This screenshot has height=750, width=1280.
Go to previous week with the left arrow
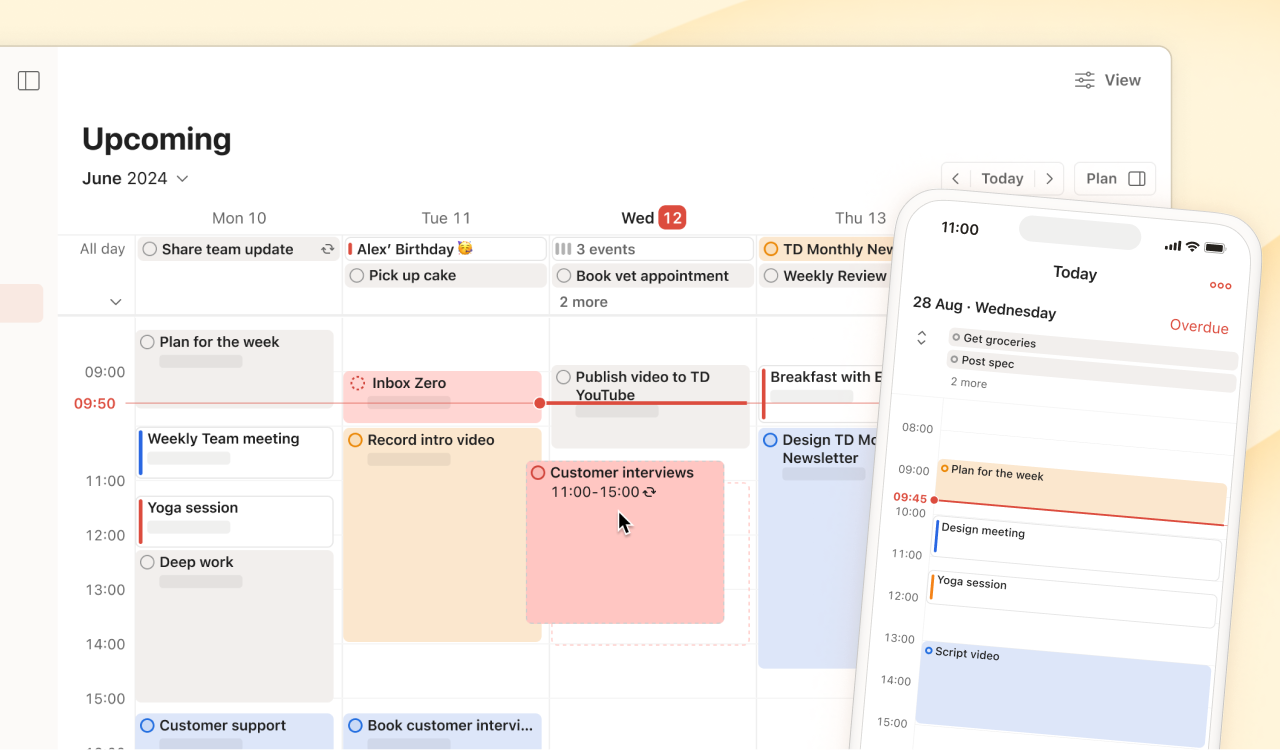(956, 178)
